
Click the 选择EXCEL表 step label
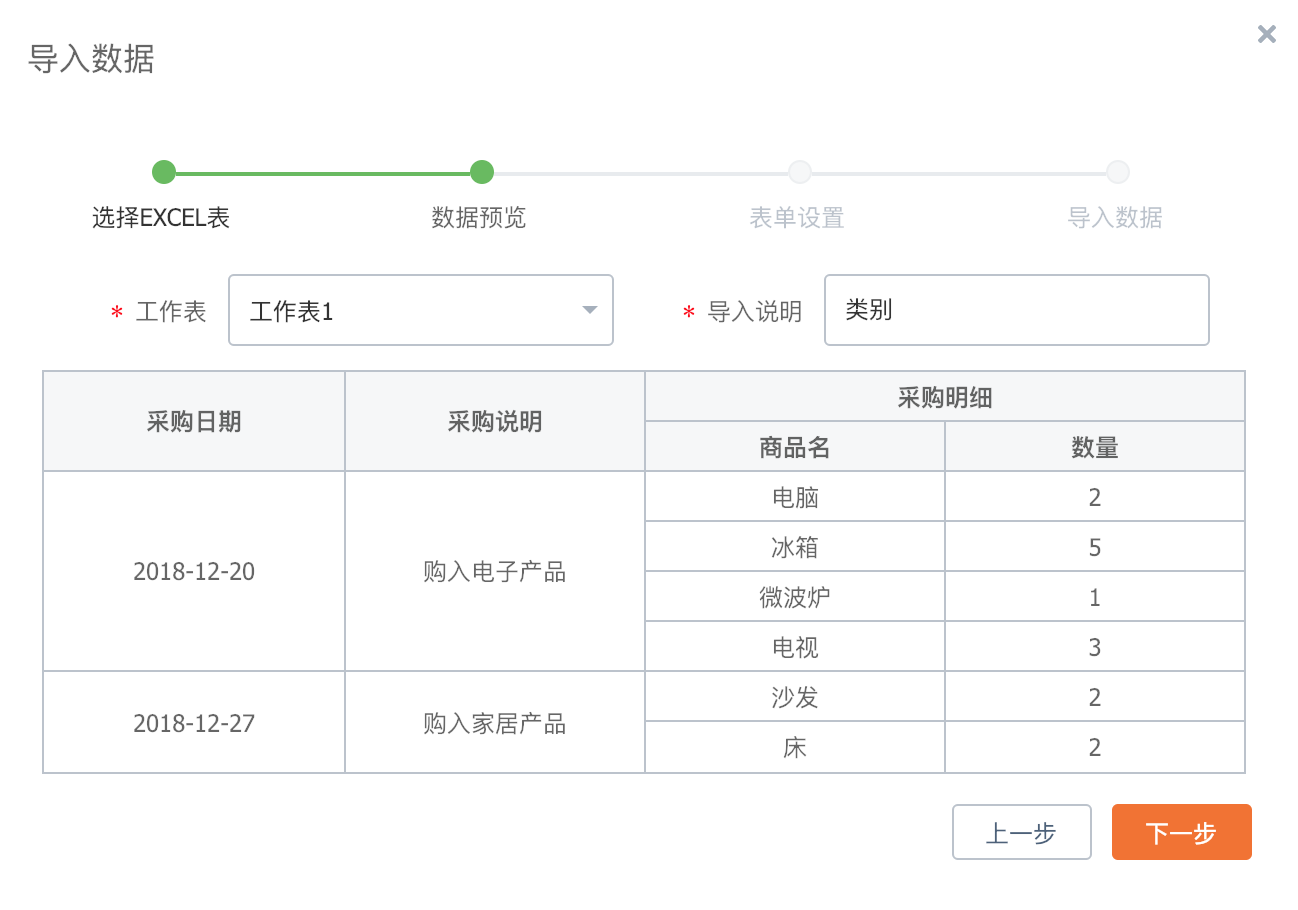point(161,218)
